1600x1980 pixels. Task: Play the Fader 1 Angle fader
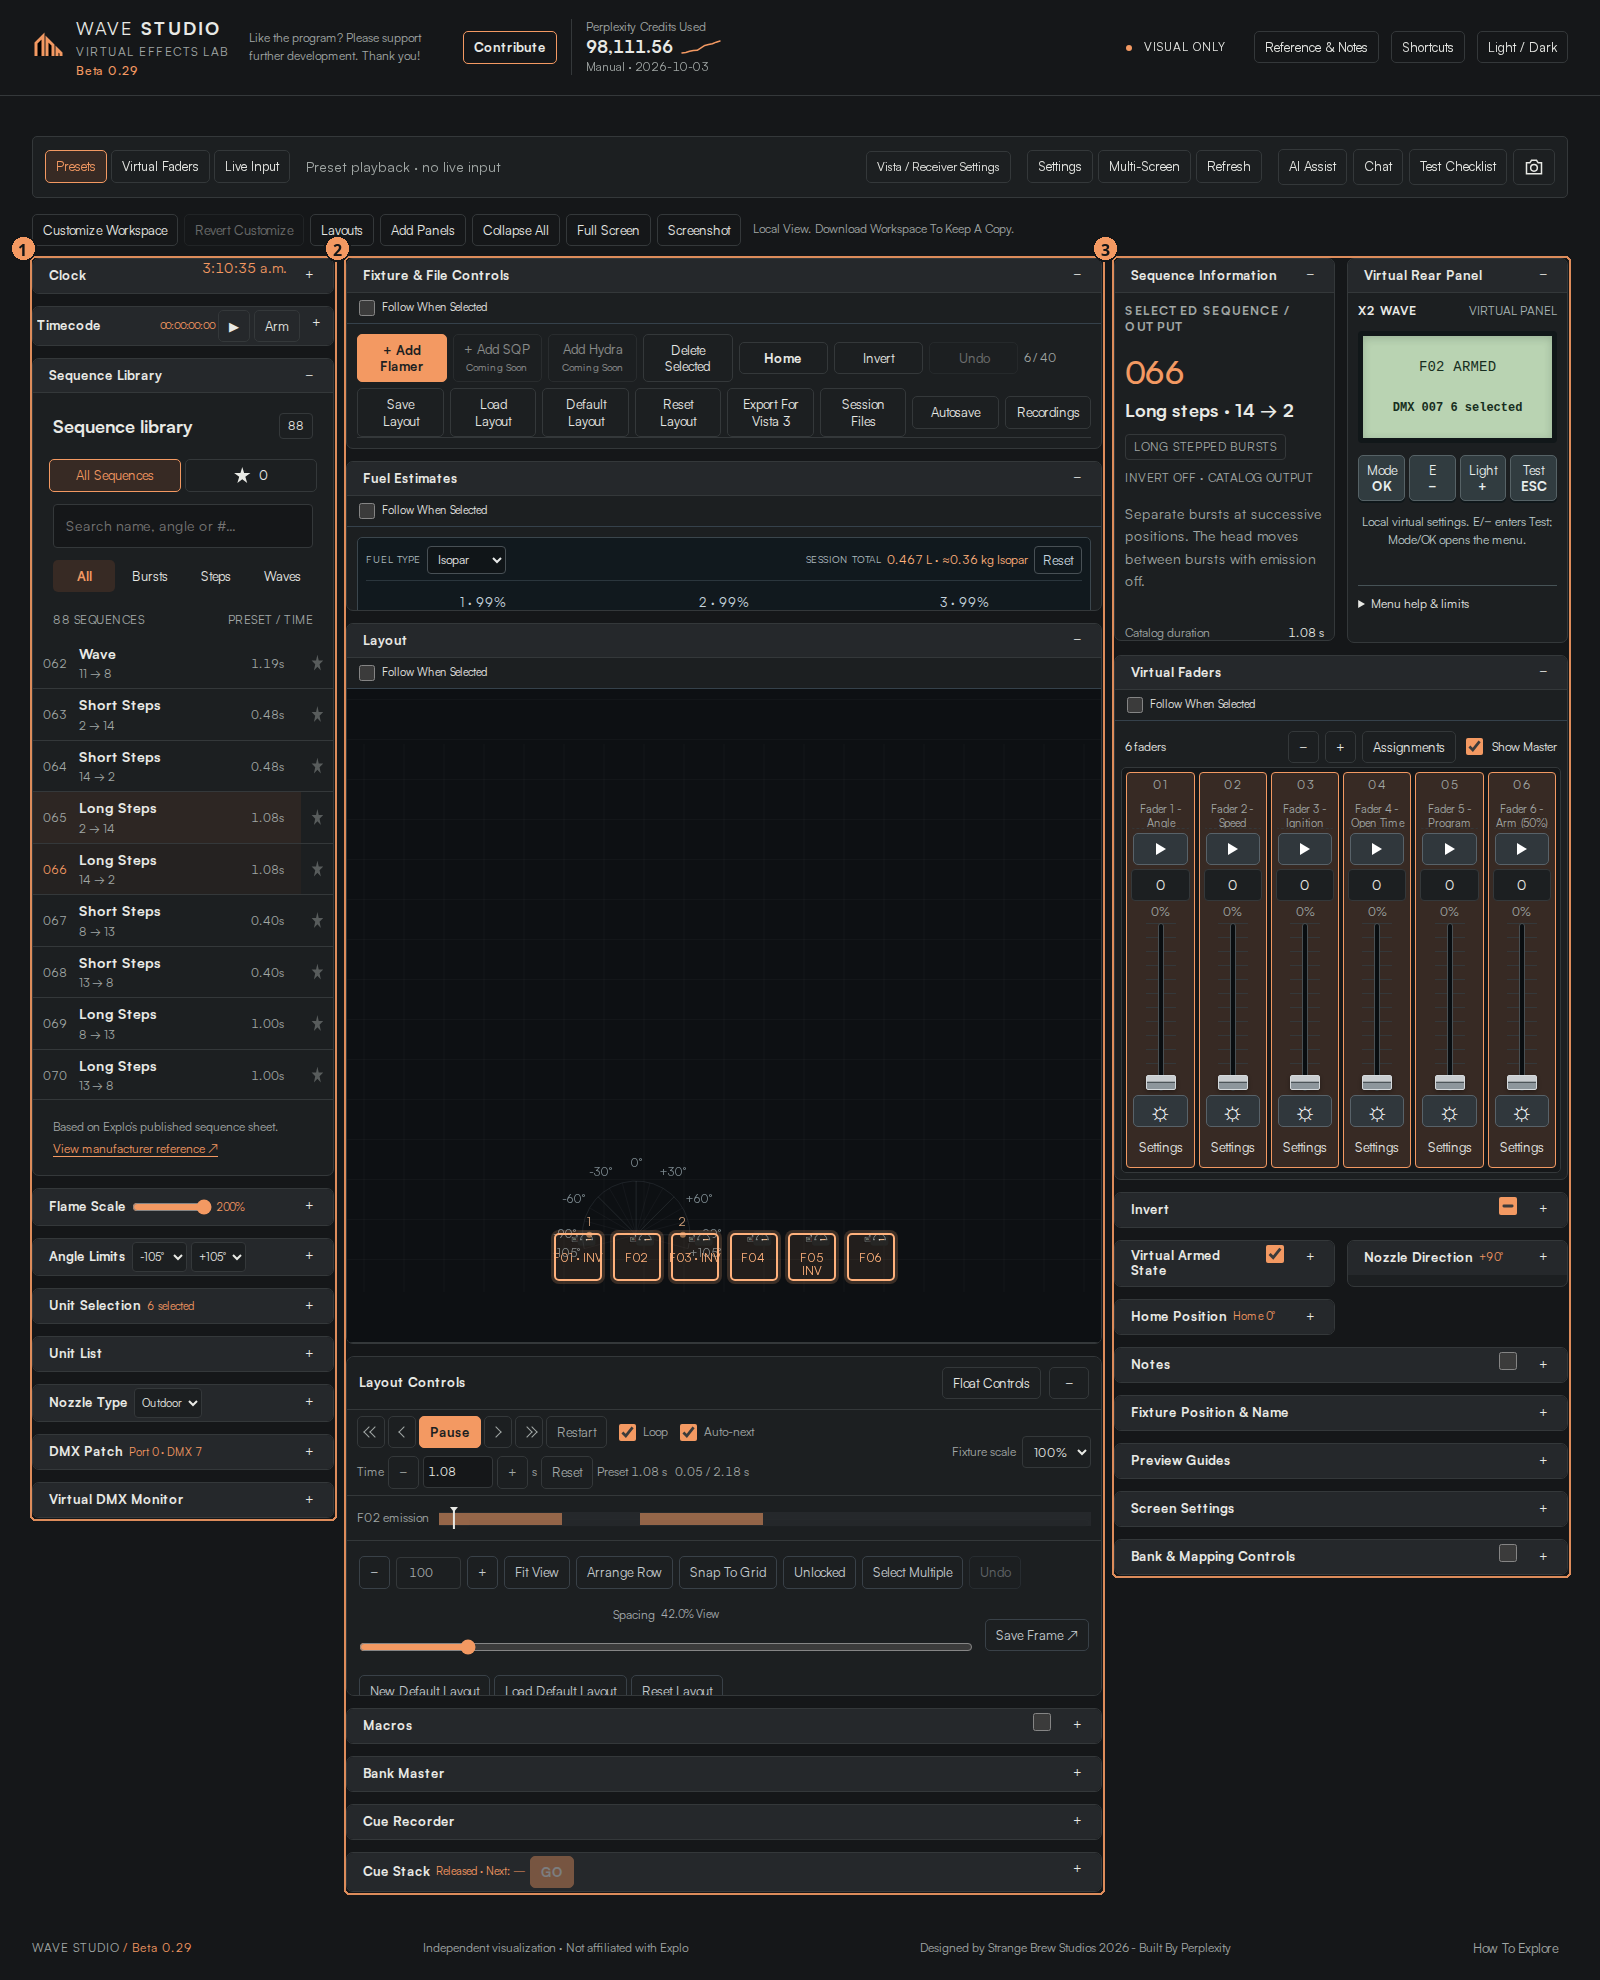[1160, 849]
